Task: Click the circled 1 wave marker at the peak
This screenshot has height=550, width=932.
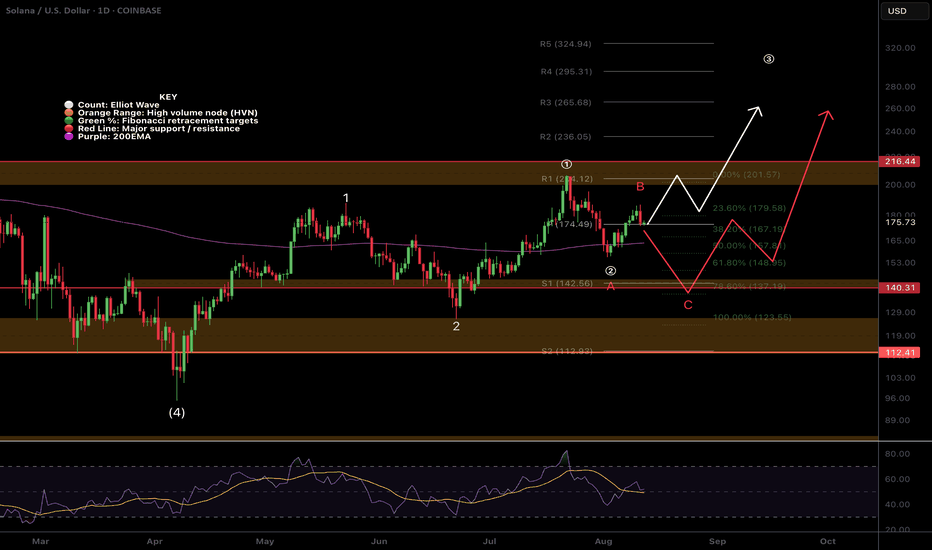Action: tap(566, 164)
